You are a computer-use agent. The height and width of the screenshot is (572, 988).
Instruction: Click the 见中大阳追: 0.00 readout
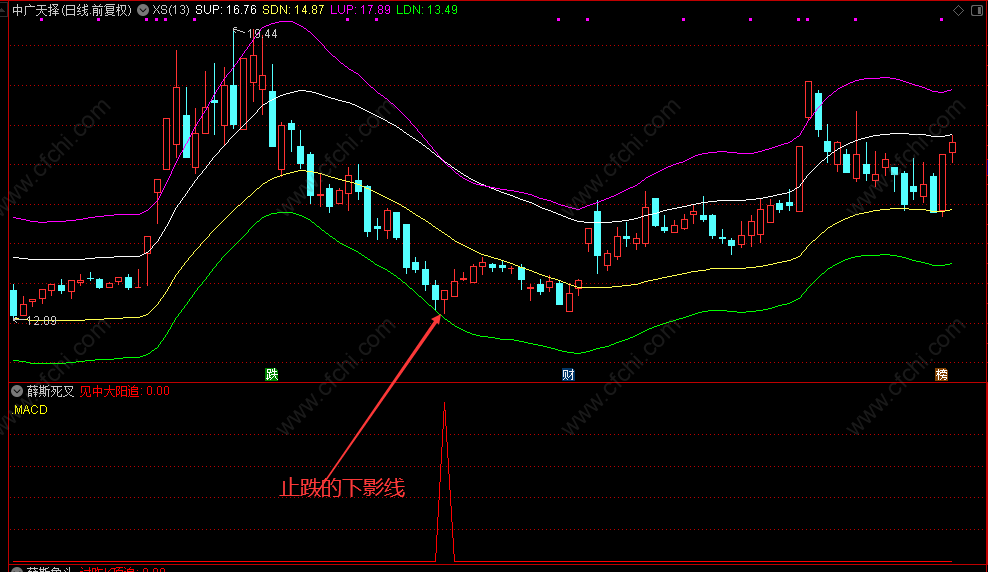click(125, 391)
